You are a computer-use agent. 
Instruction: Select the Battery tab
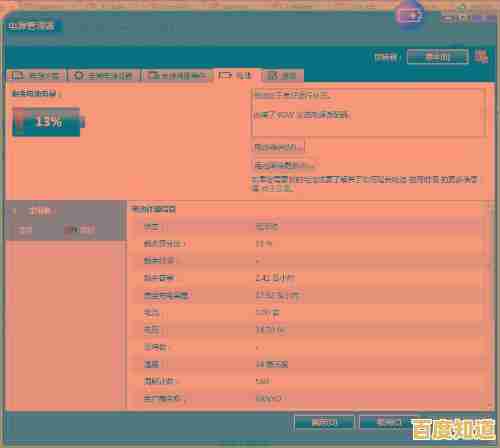click(236, 76)
